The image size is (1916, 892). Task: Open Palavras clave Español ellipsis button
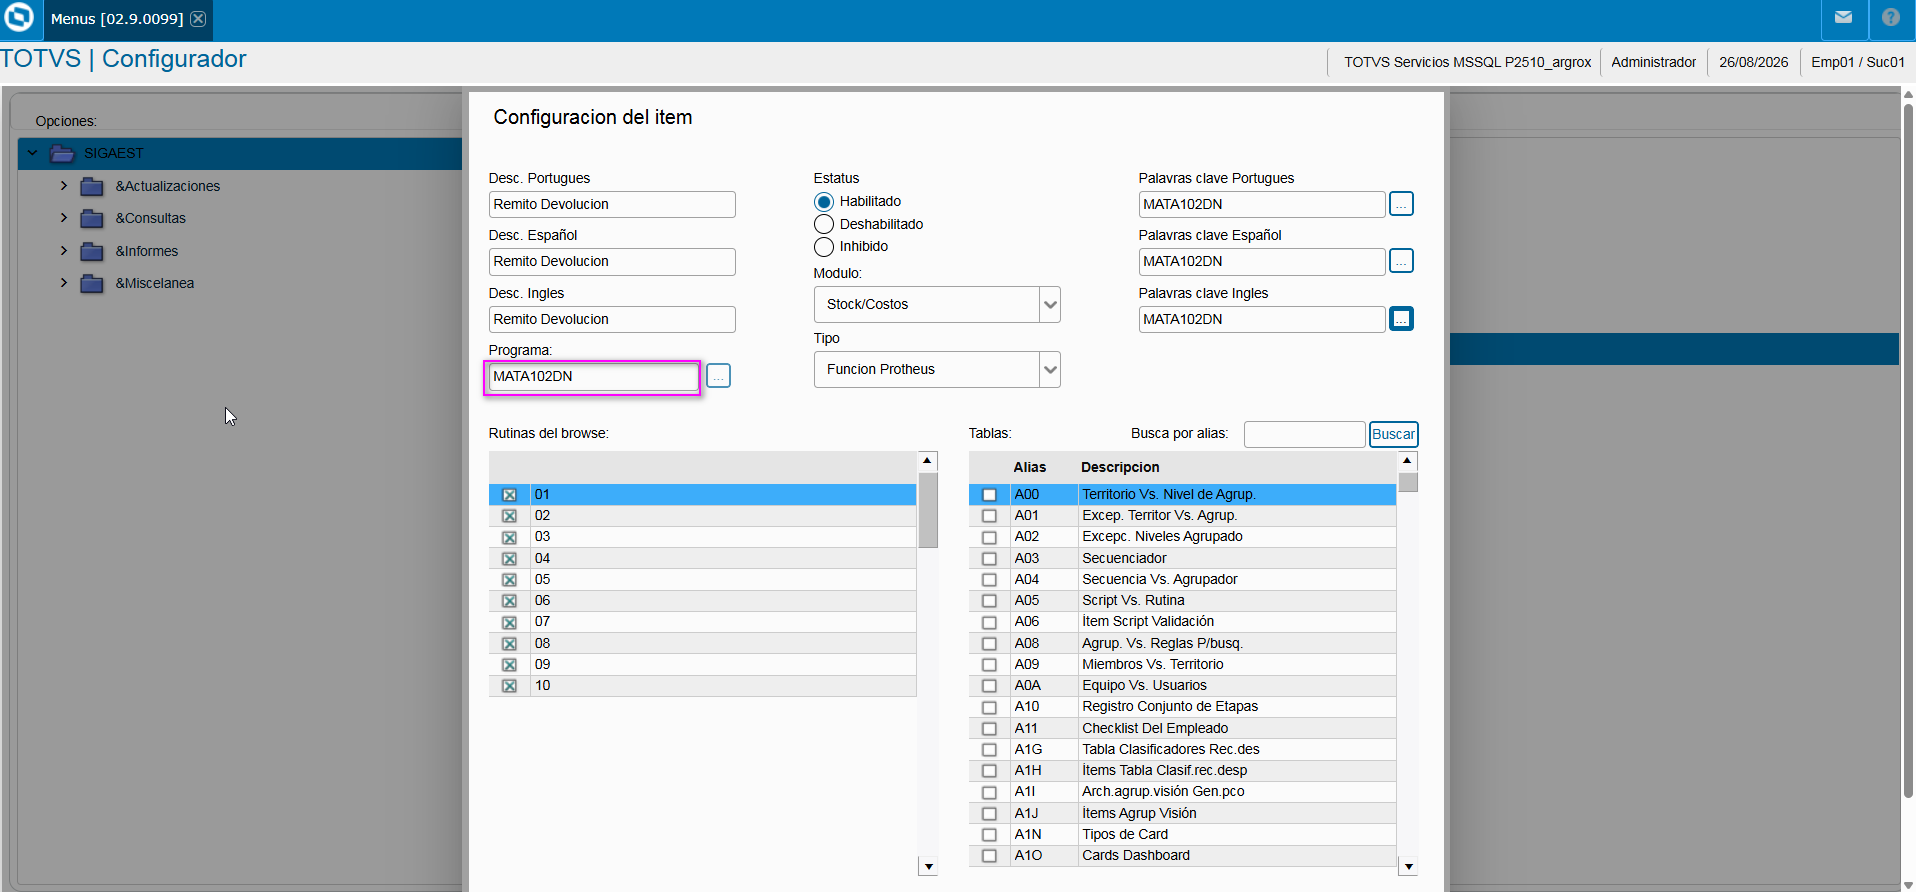tap(1401, 261)
